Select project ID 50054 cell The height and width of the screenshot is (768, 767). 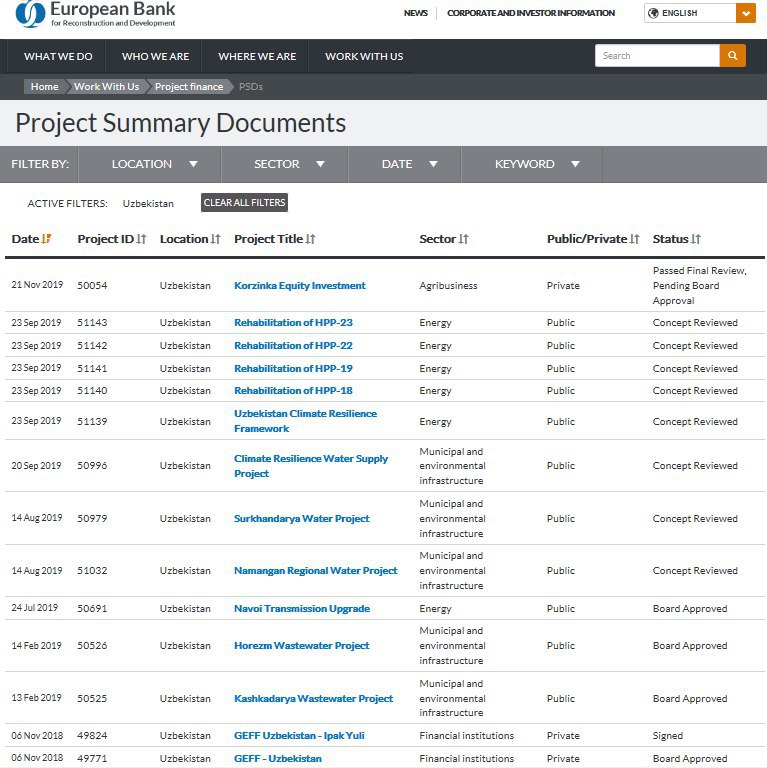point(92,286)
